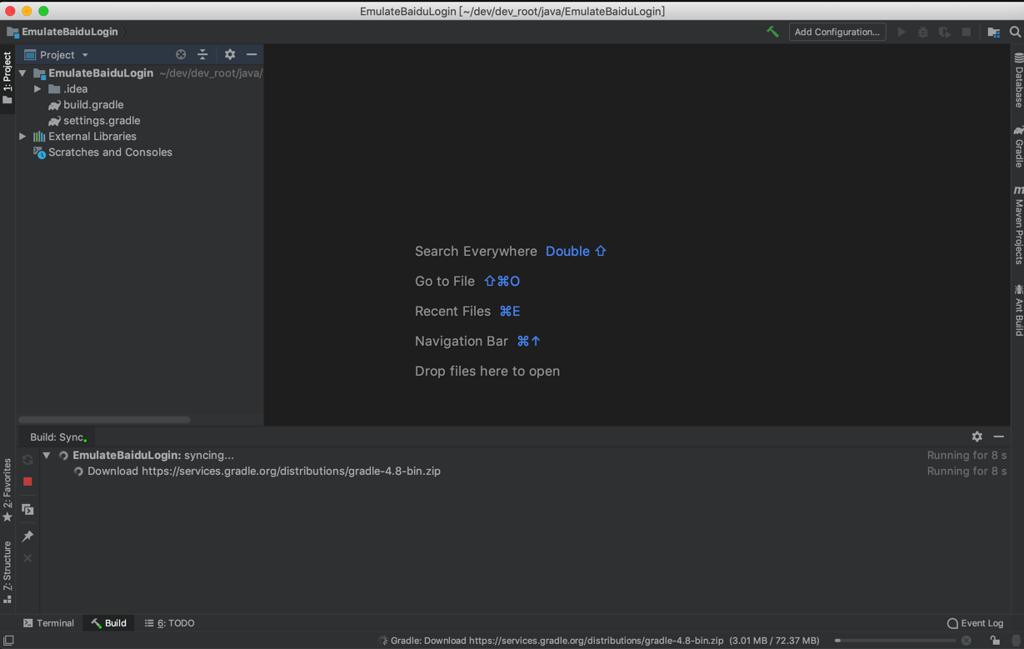
Task: Hide the Build panel with minus icon
Action: [x=999, y=436]
